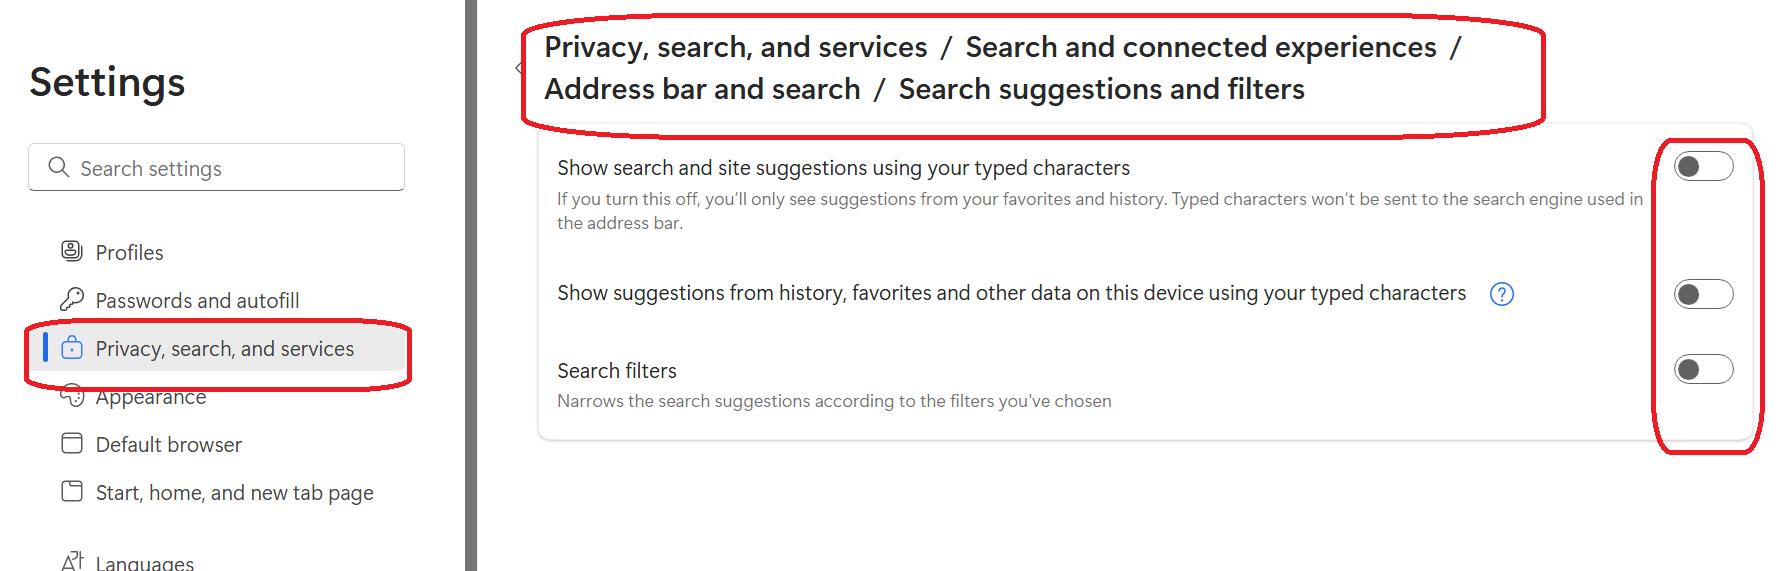Open the Address bar and search breadcrumb
Image resolution: width=1786 pixels, height=571 pixels.
[x=702, y=89]
